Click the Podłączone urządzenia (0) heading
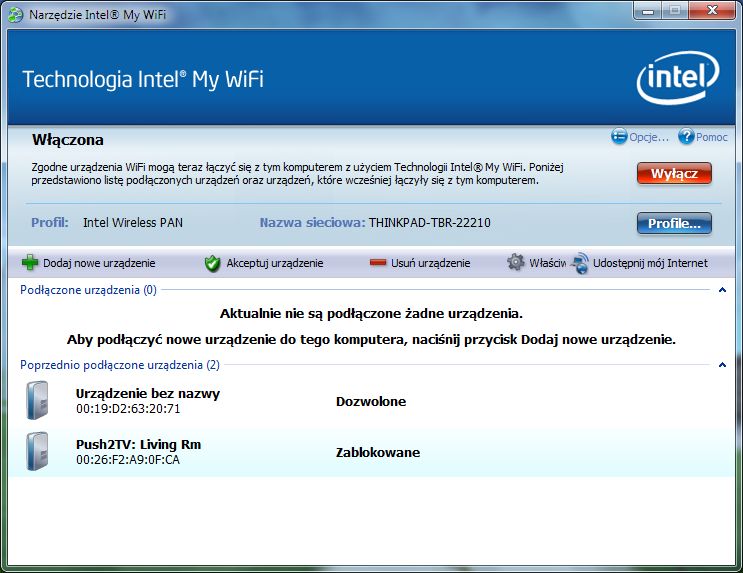Screen dimensions: 743x573 pyautogui.click(x=88, y=290)
